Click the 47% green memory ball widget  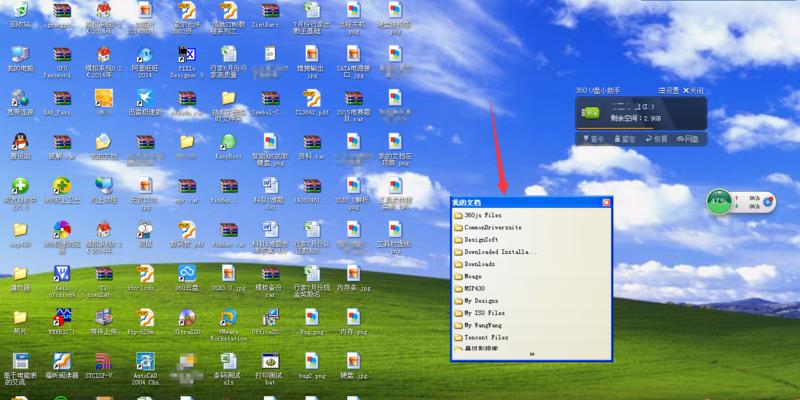coord(718,202)
